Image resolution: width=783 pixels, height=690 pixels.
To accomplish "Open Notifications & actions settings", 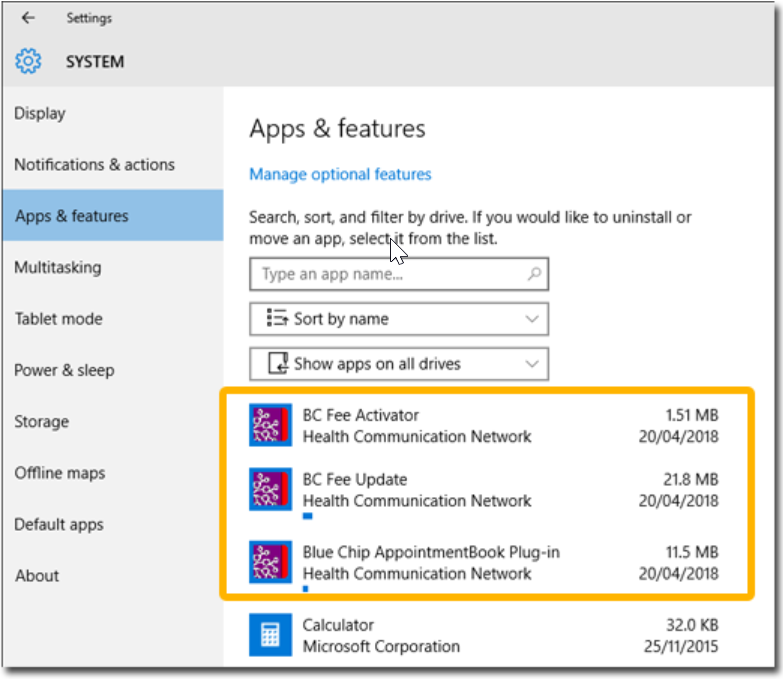I will (113, 164).
